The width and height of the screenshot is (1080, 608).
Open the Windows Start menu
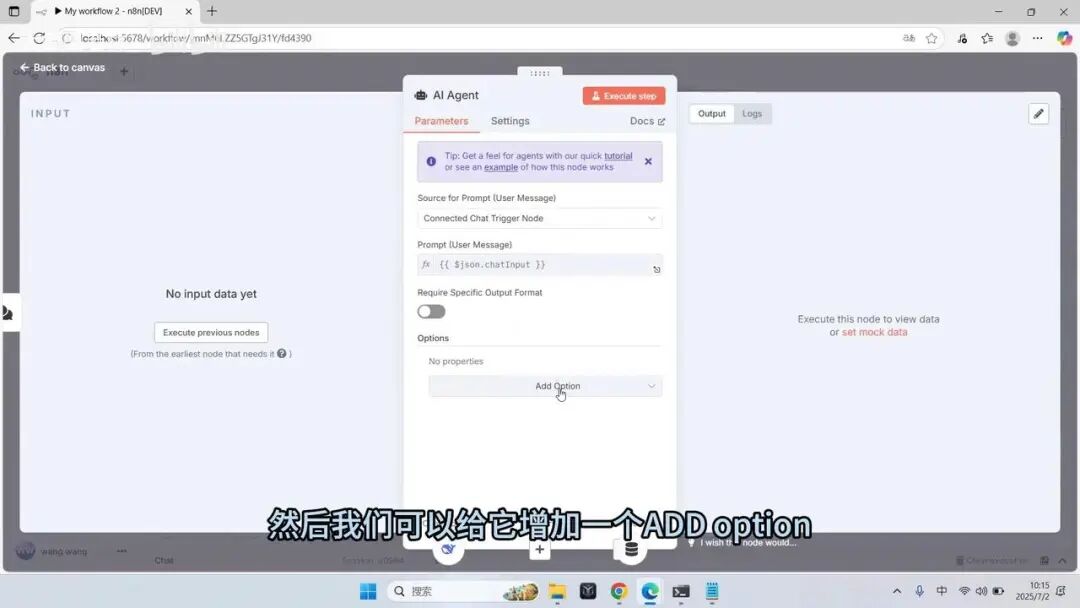(368, 591)
